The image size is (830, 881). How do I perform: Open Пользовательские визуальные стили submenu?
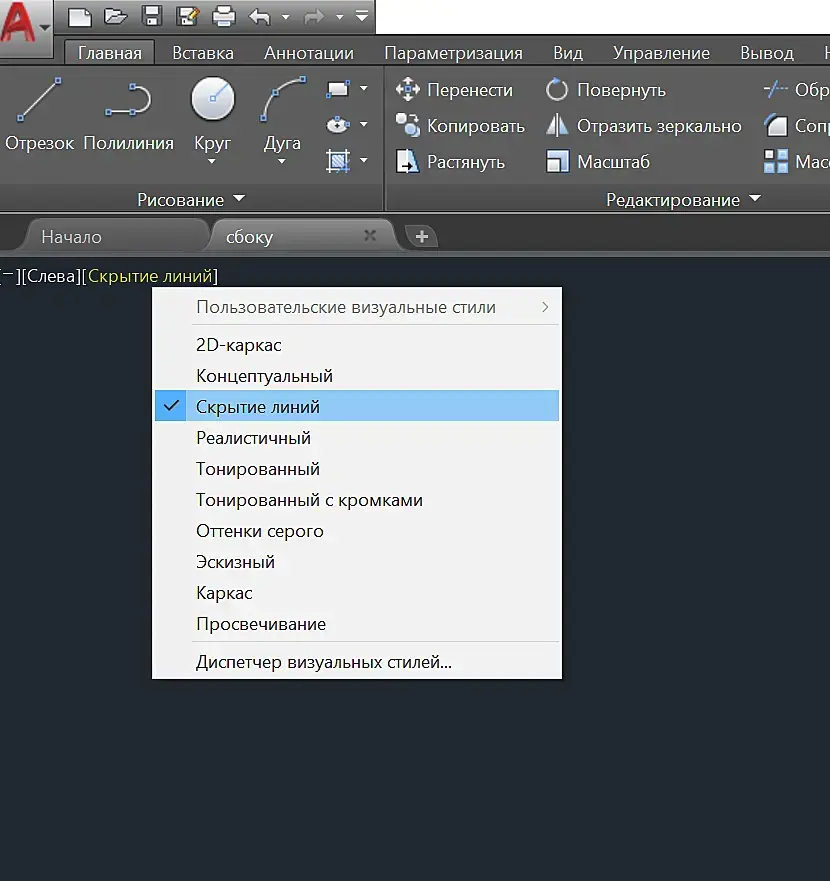point(357,307)
